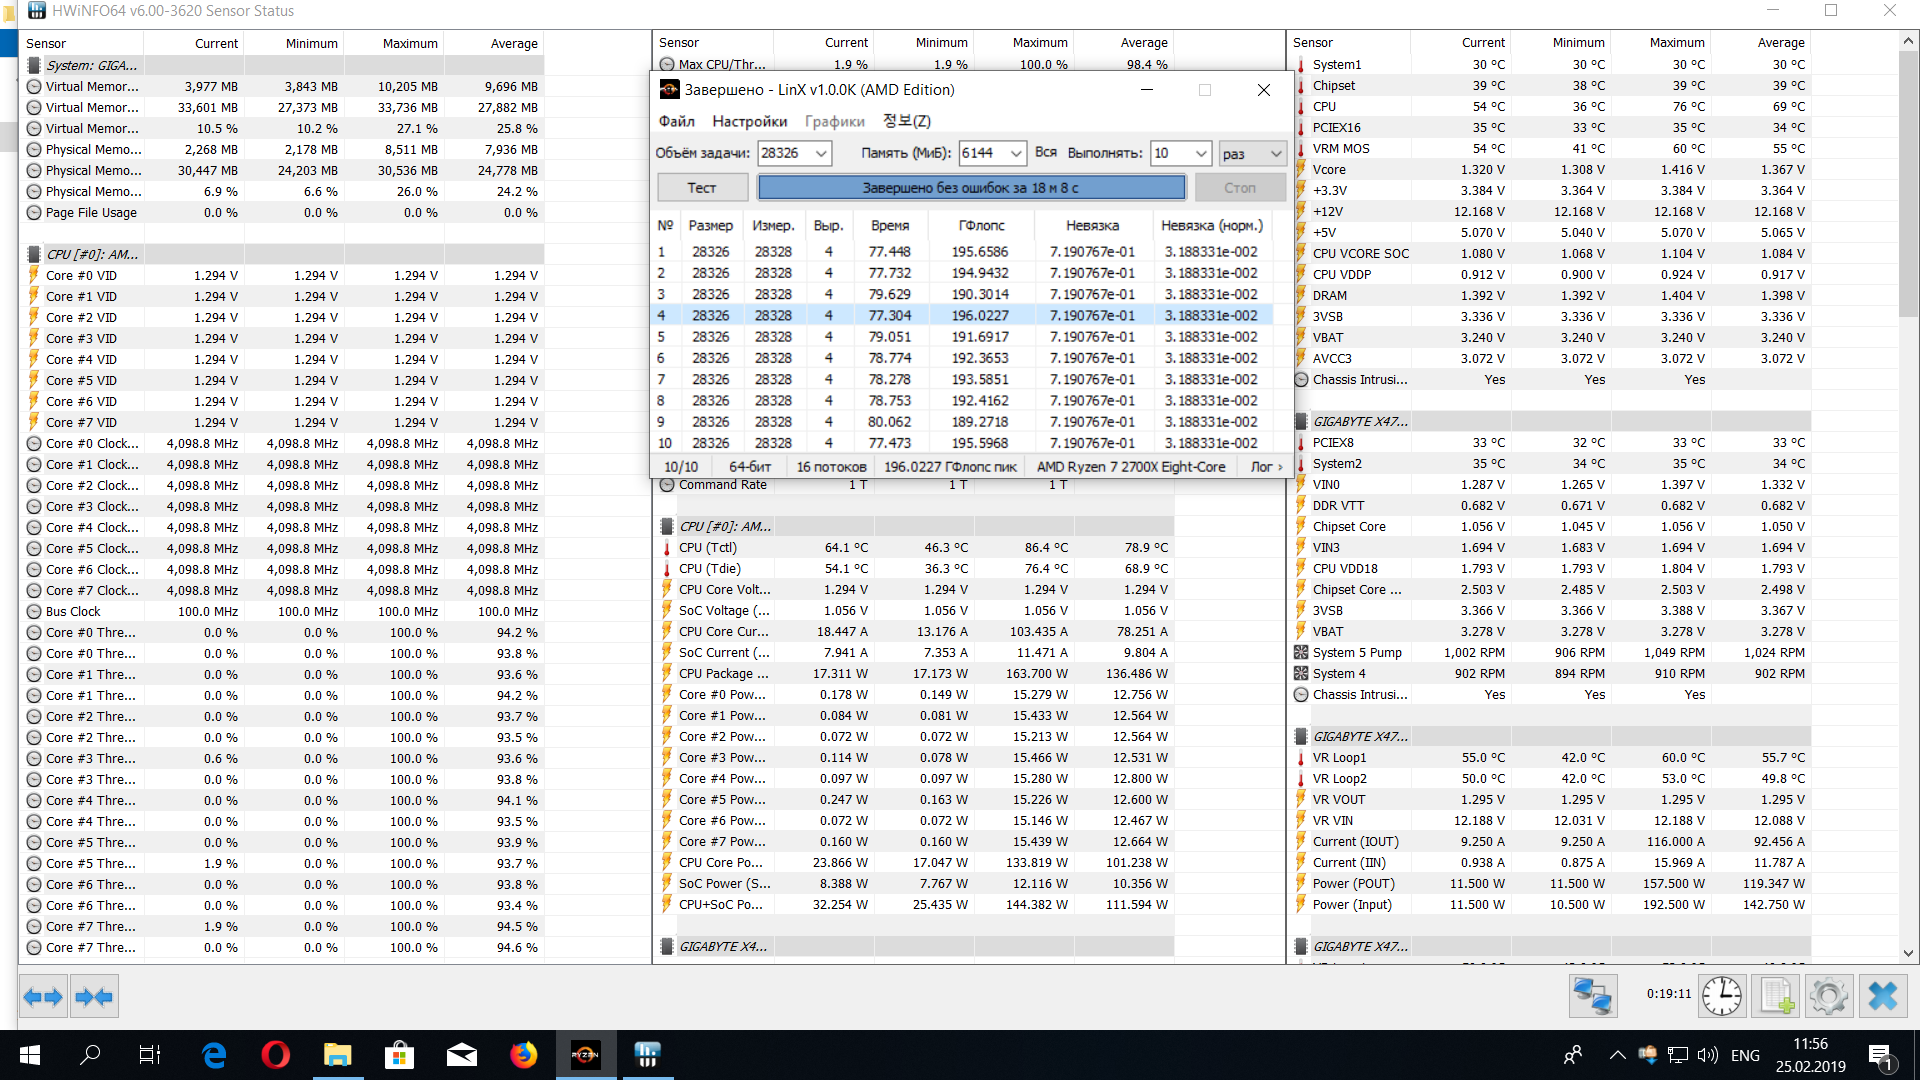
Task: Expand the task size 28326 dropdown
Action: 821,153
